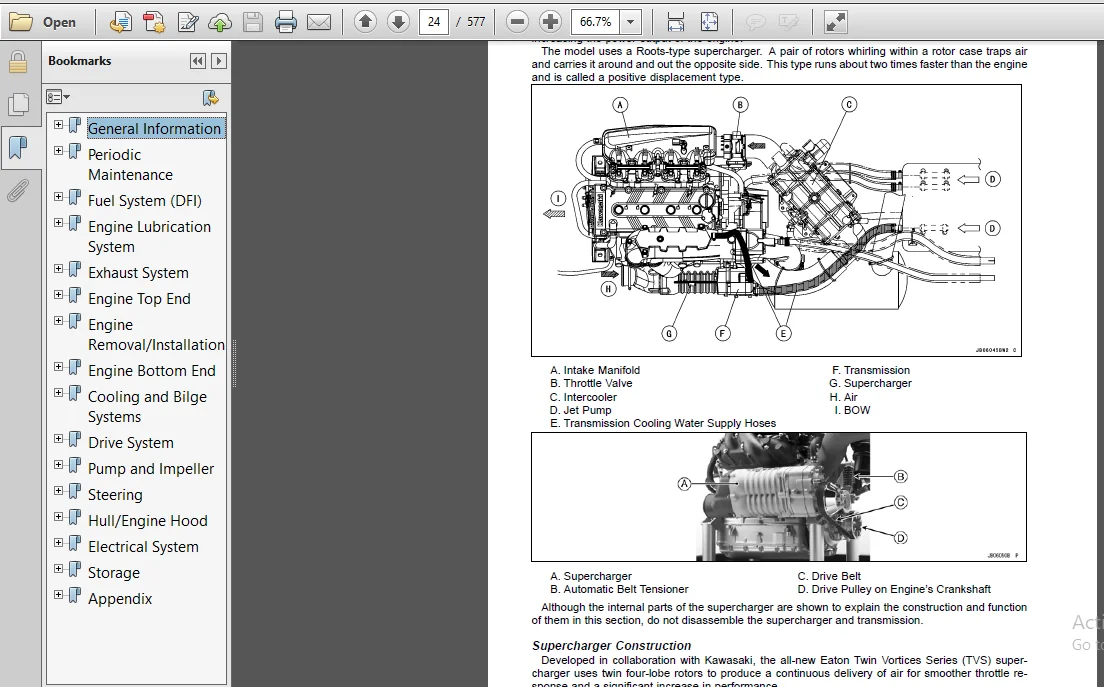
Task: Click the Edit/Sign document icon
Action: coord(187,22)
